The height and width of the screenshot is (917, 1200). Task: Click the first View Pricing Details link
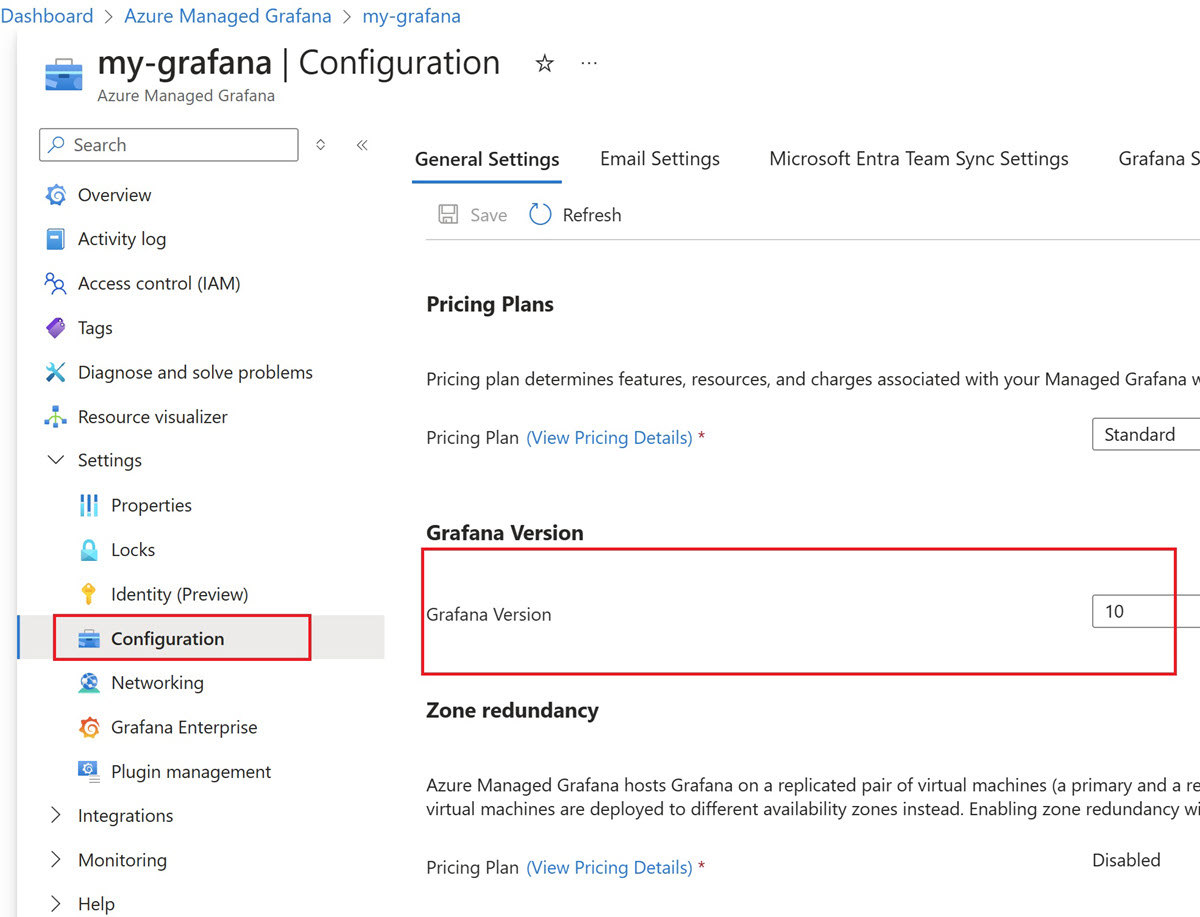[609, 438]
